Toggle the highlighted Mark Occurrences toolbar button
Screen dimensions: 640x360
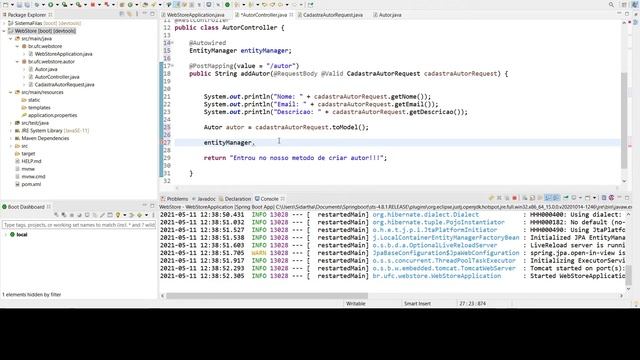(x=177, y=4)
